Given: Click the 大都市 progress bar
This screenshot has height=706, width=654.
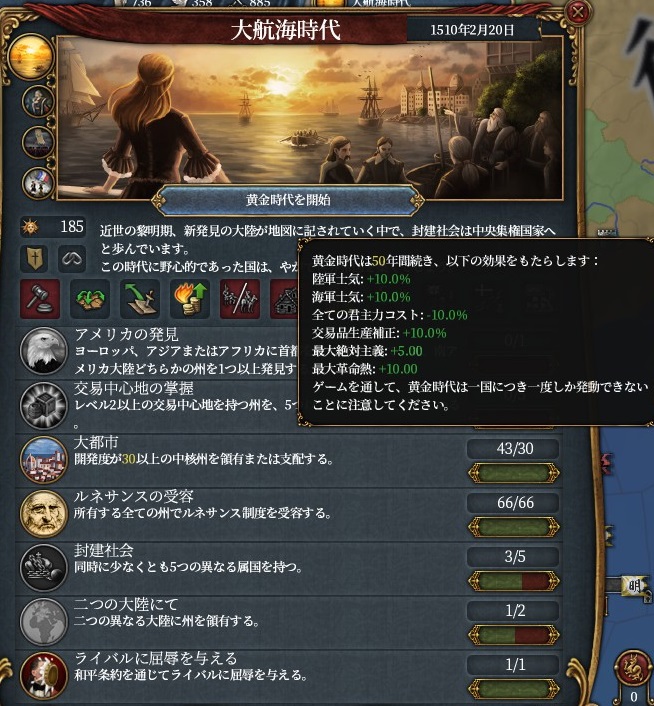Looking at the screenshot, I should click(514, 474).
